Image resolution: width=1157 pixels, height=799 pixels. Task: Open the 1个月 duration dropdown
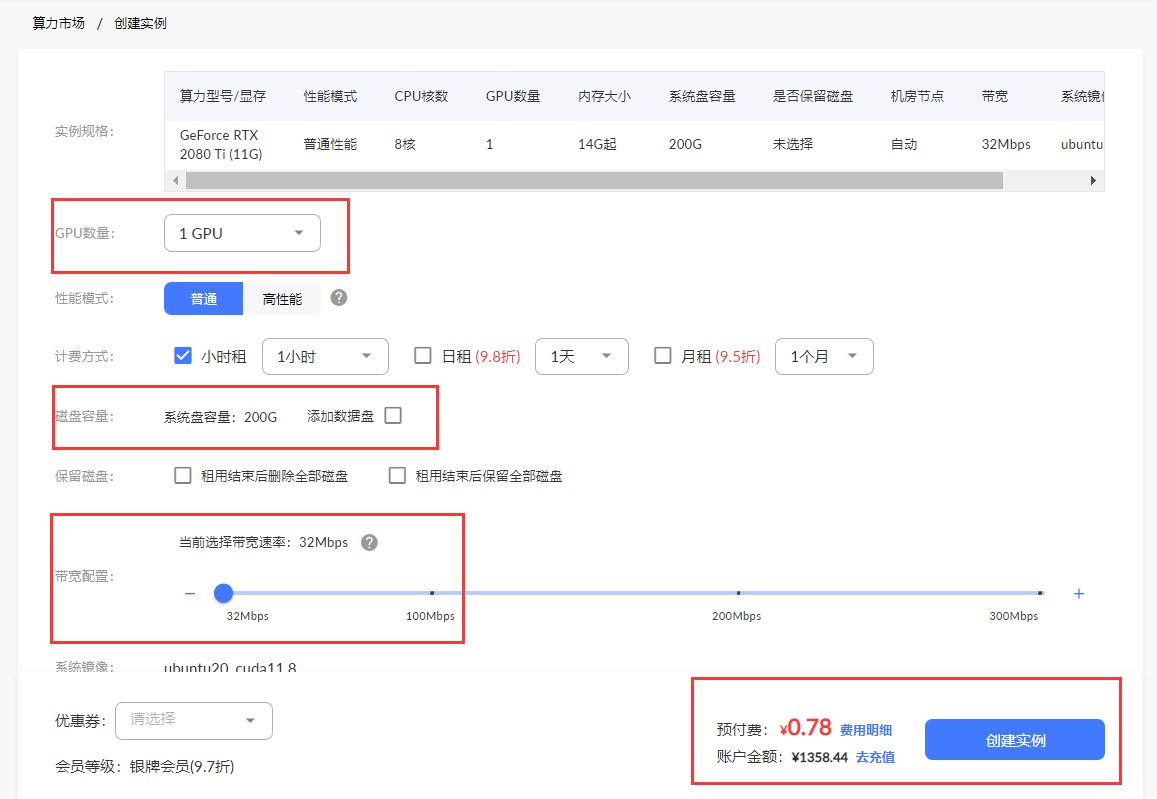(x=824, y=356)
